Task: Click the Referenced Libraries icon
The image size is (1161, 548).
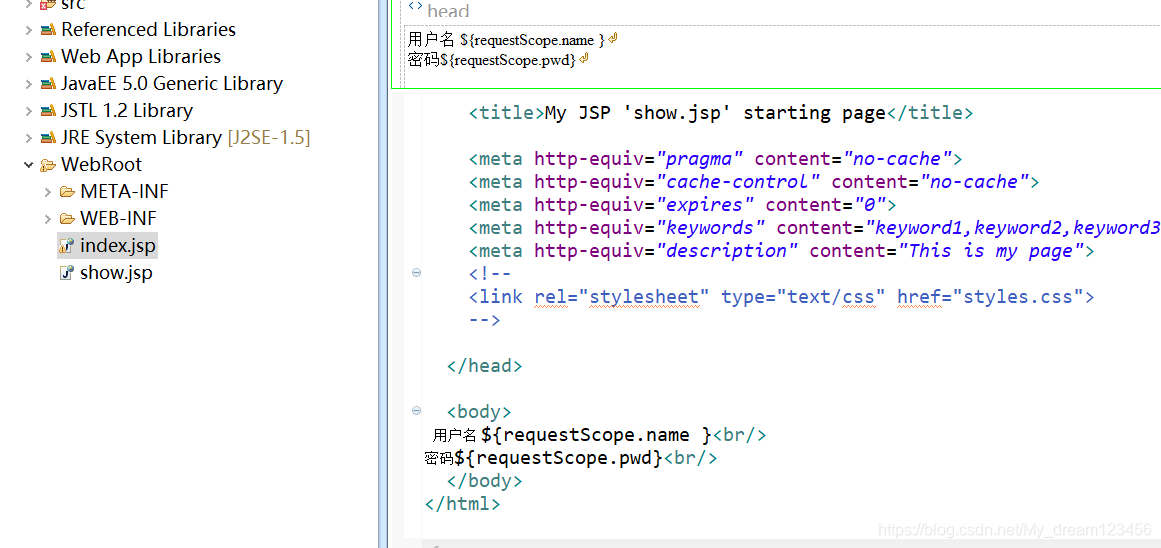Action: point(48,30)
